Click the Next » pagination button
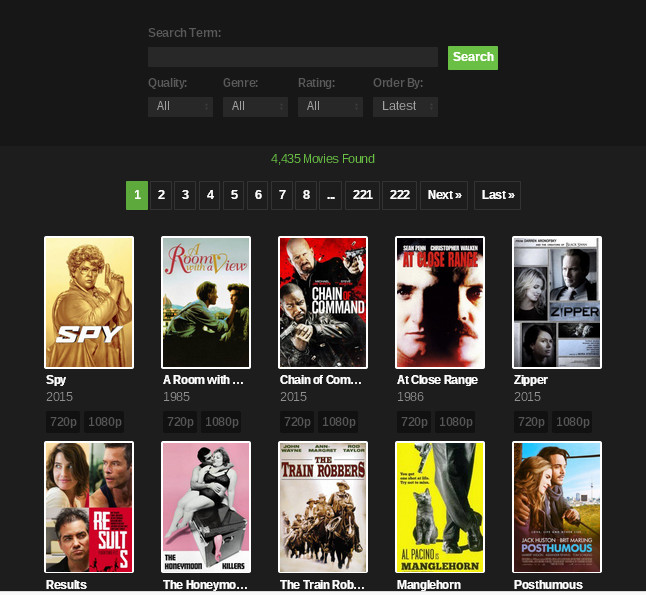Image resolution: width=646 pixels, height=595 pixels. point(444,195)
